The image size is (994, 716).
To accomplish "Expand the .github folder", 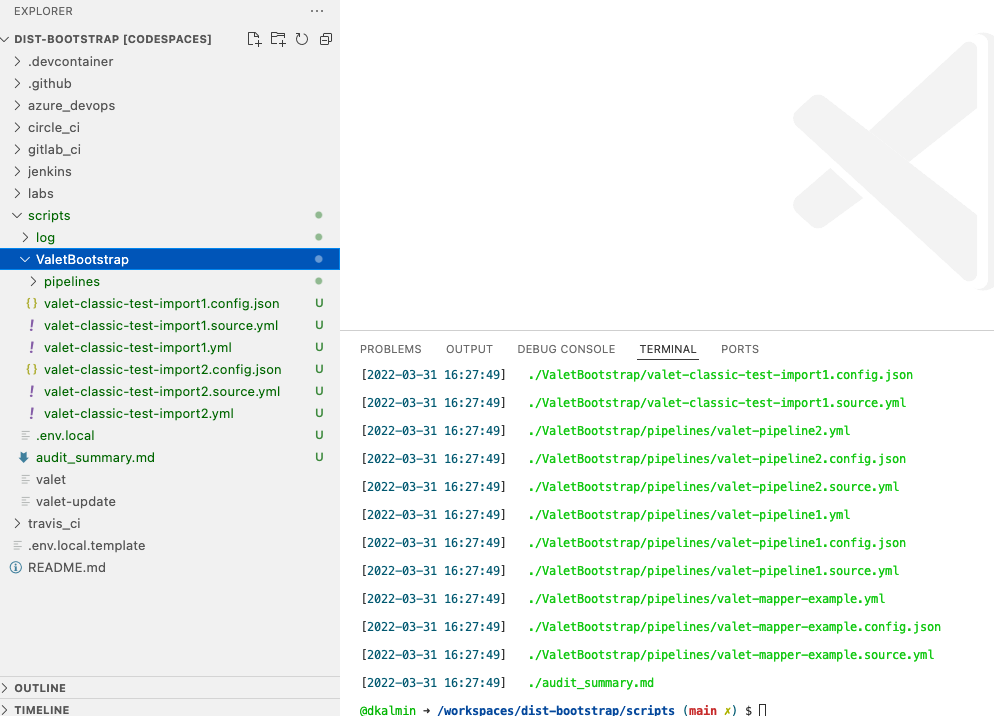I will pyautogui.click(x=17, y=83).
